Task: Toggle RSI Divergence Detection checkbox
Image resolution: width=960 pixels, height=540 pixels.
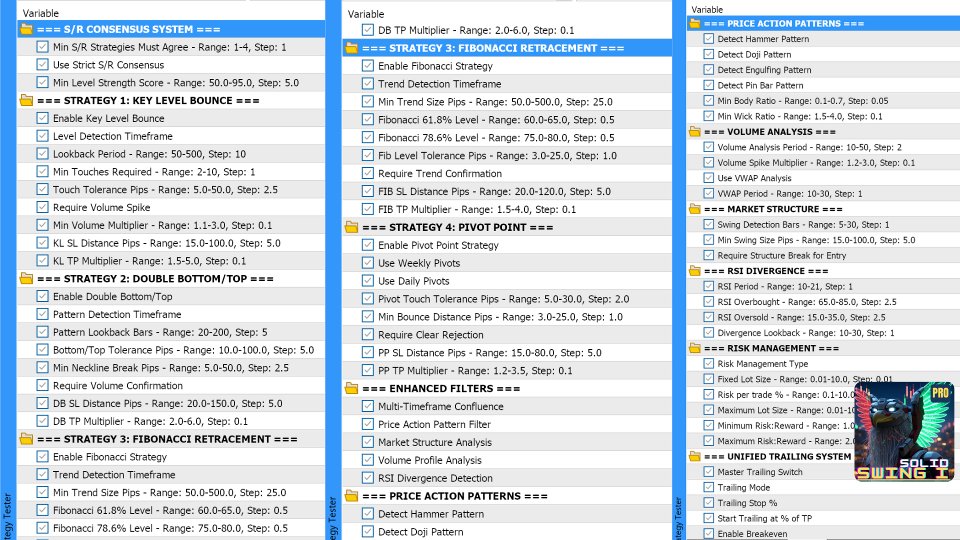Action: point(367,478)
